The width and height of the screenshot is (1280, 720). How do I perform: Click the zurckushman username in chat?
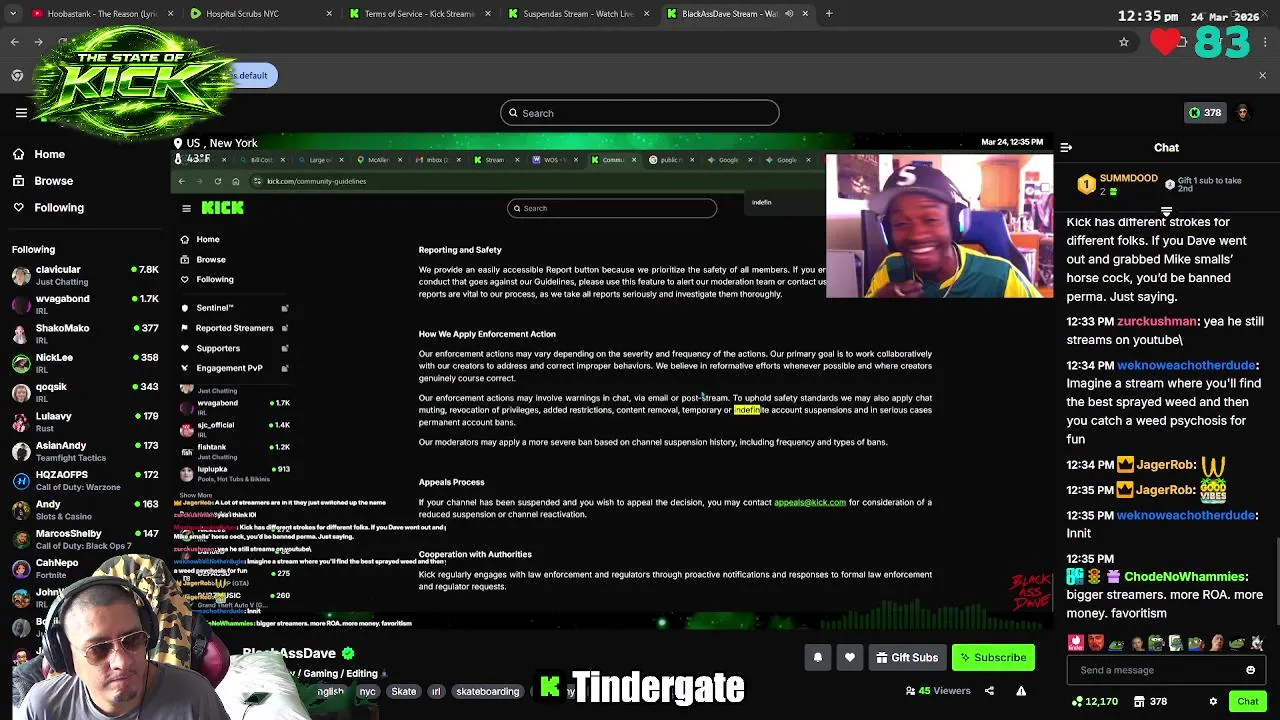[1156, 321]
